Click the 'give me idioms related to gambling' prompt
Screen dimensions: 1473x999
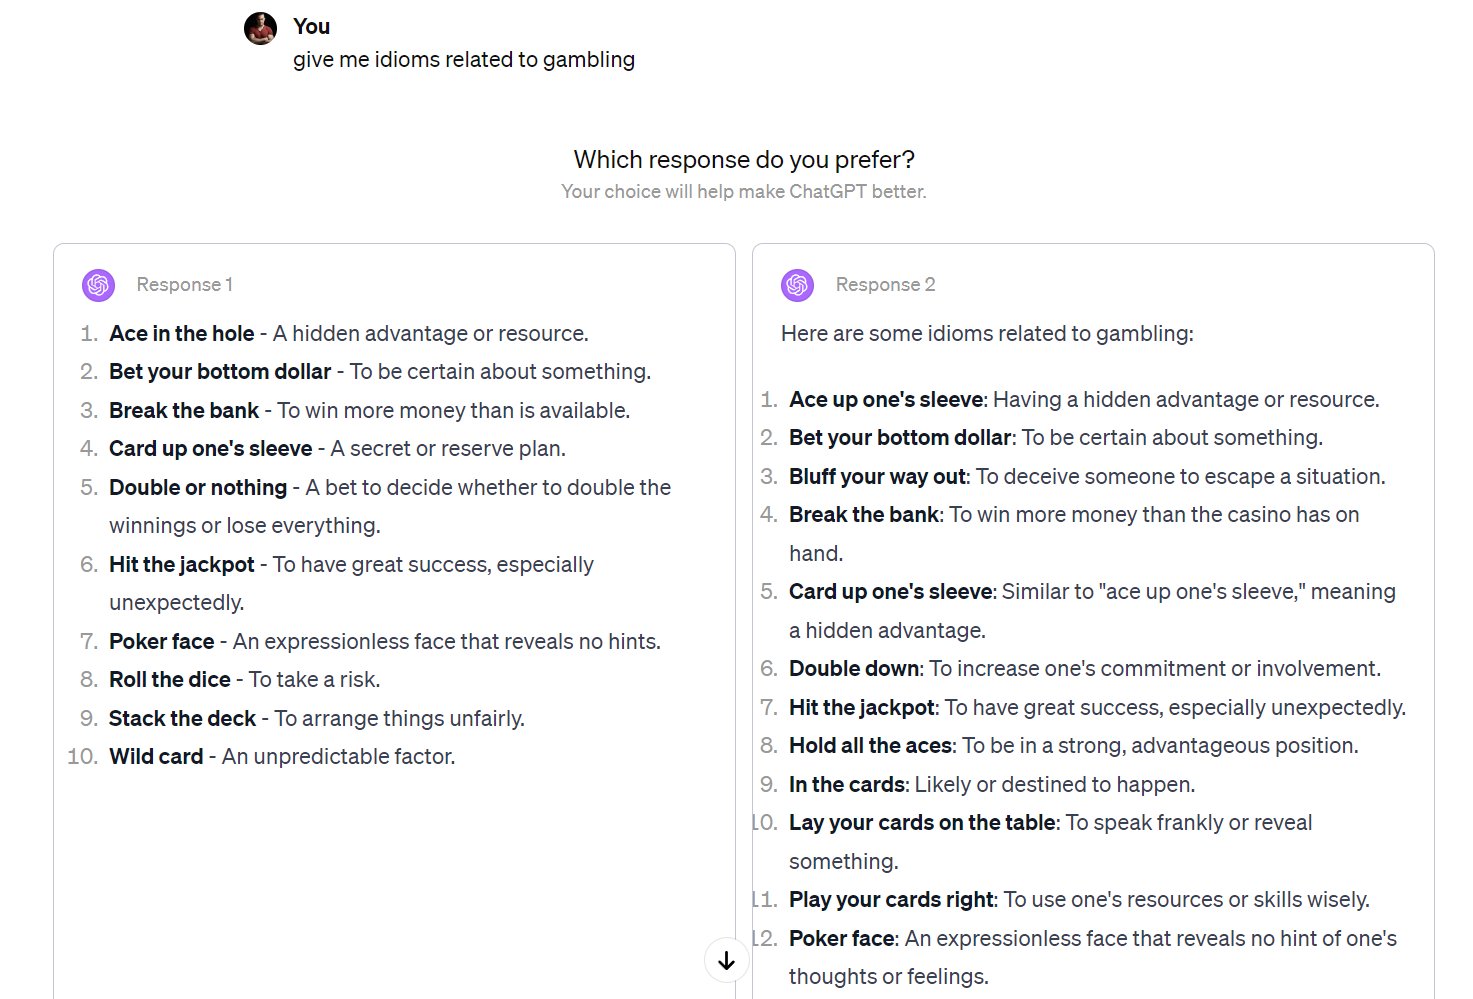[x=463, y=60]
